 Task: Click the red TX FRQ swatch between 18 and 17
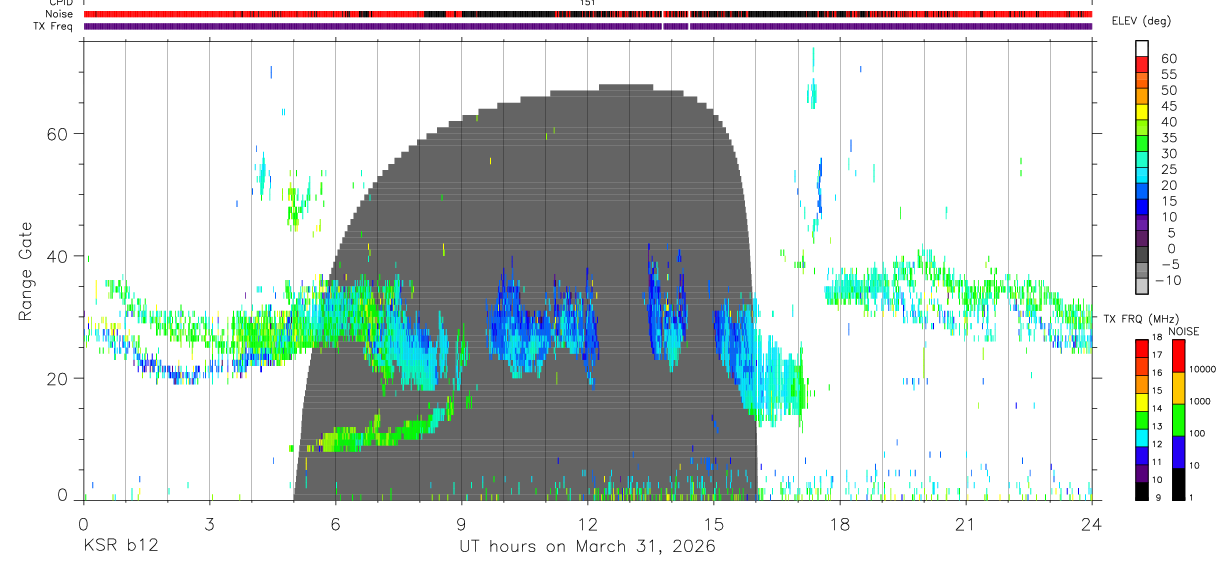click(x=1142, y=346)
